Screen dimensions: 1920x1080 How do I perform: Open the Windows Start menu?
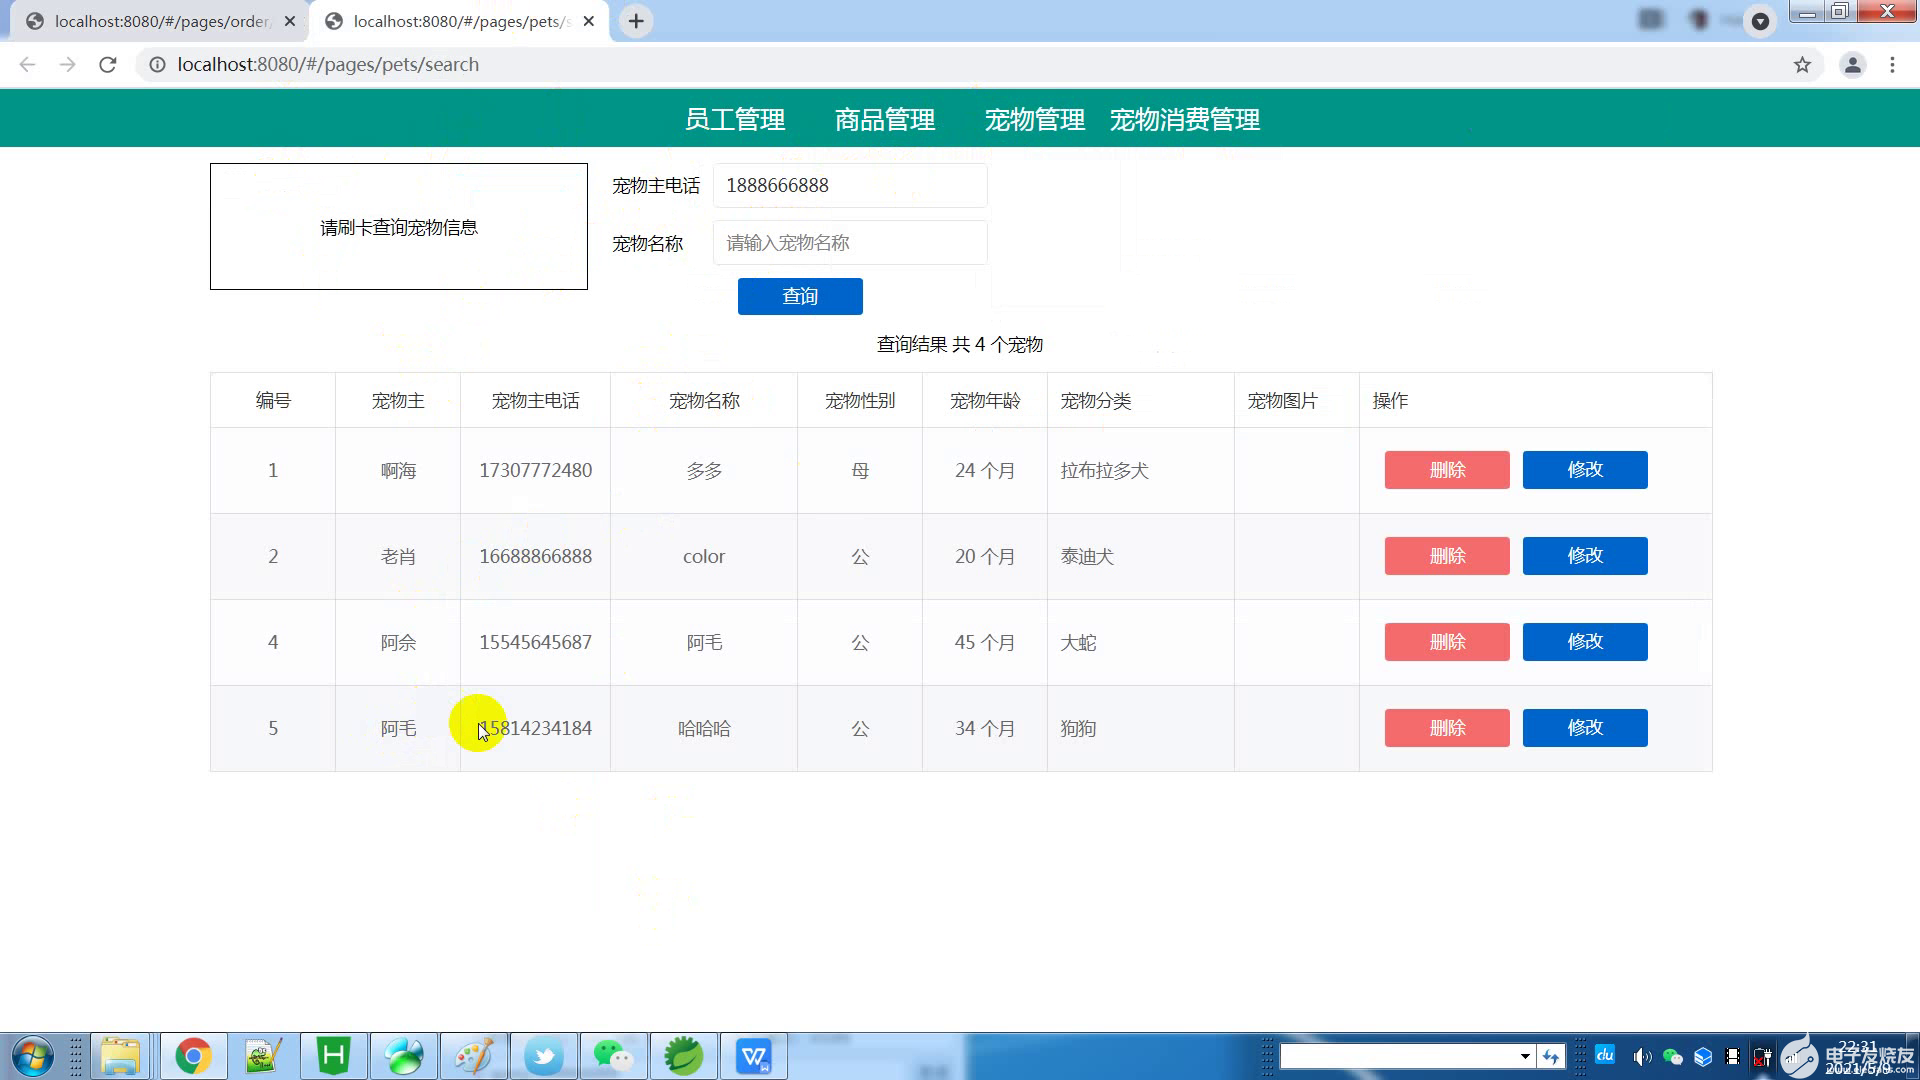tap(31, 1056)
